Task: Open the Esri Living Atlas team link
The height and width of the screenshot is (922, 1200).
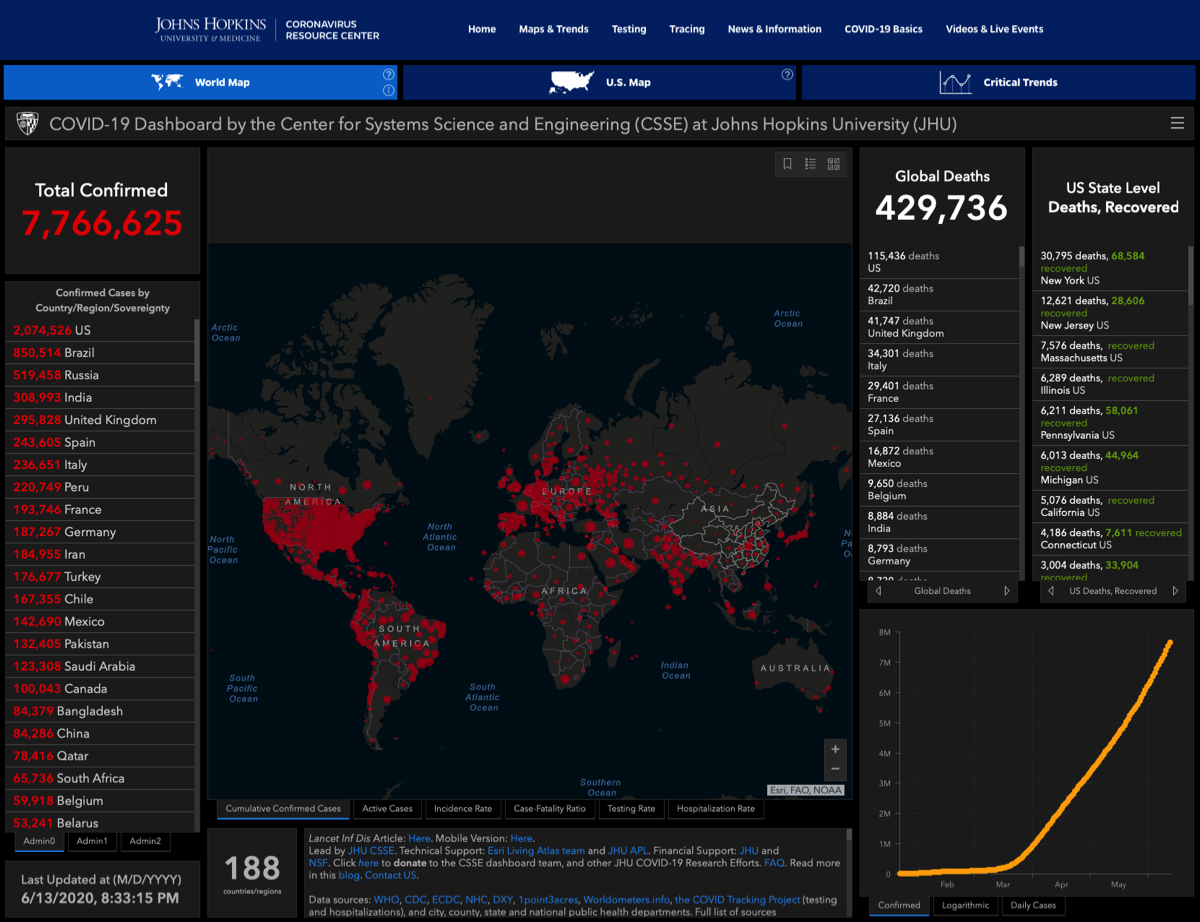Action: click(x=536, y=850)
